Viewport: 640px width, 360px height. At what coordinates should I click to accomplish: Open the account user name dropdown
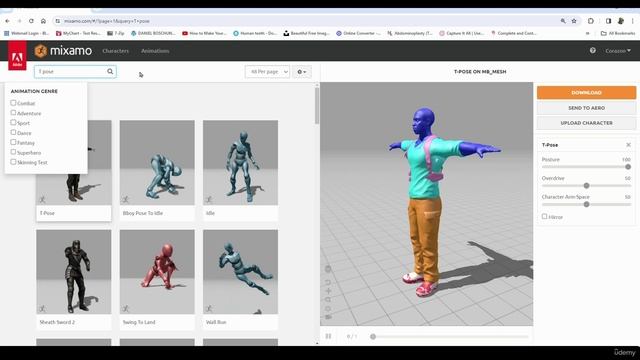(618, 51)
